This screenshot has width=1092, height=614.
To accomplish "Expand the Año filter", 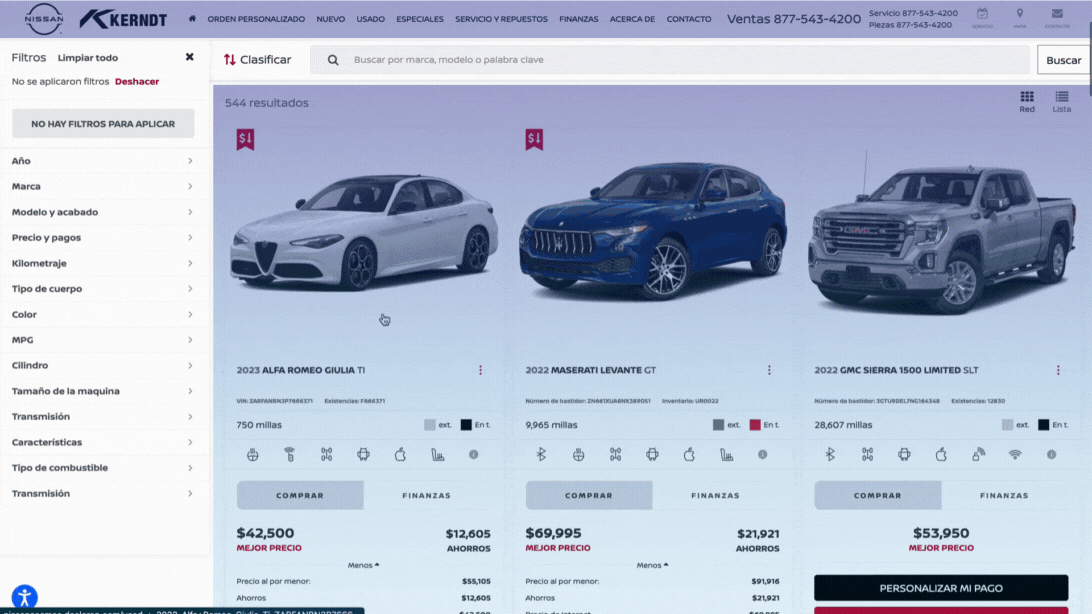I will click(102, 161).
